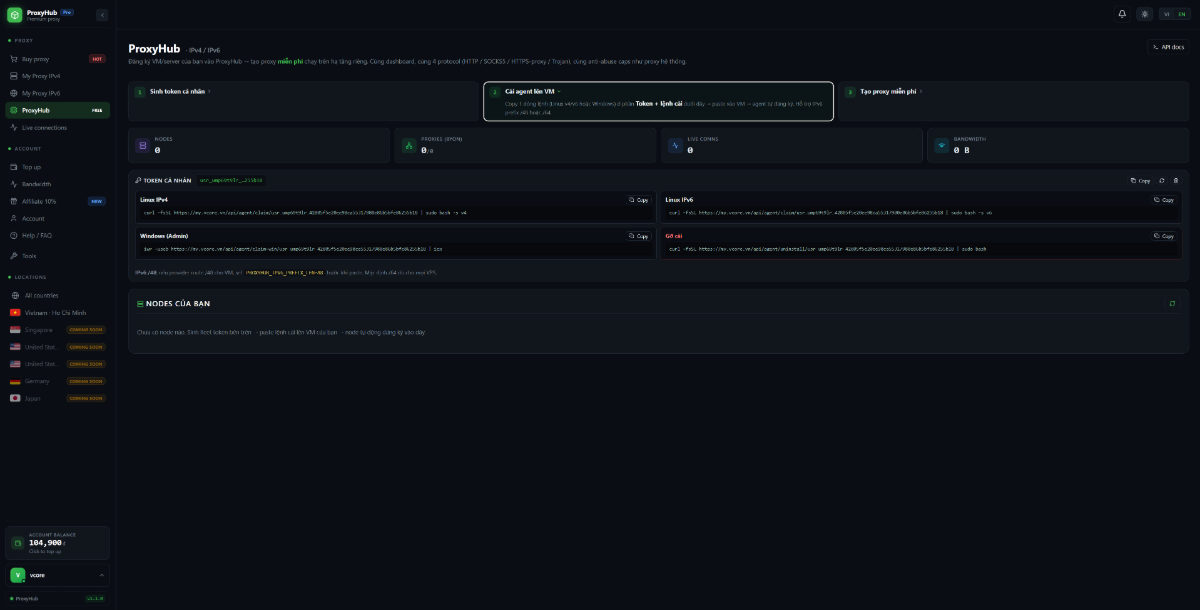
Task: Open Help / FAQ page
Action: click(56, 235)
